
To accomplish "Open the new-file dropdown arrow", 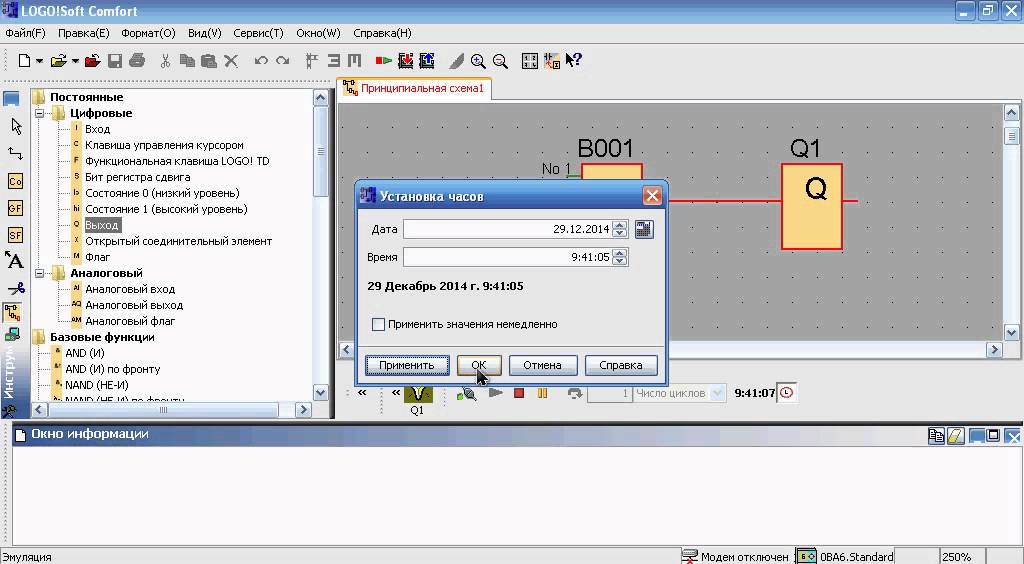I will pyautogui.click(x=40, y=61).
